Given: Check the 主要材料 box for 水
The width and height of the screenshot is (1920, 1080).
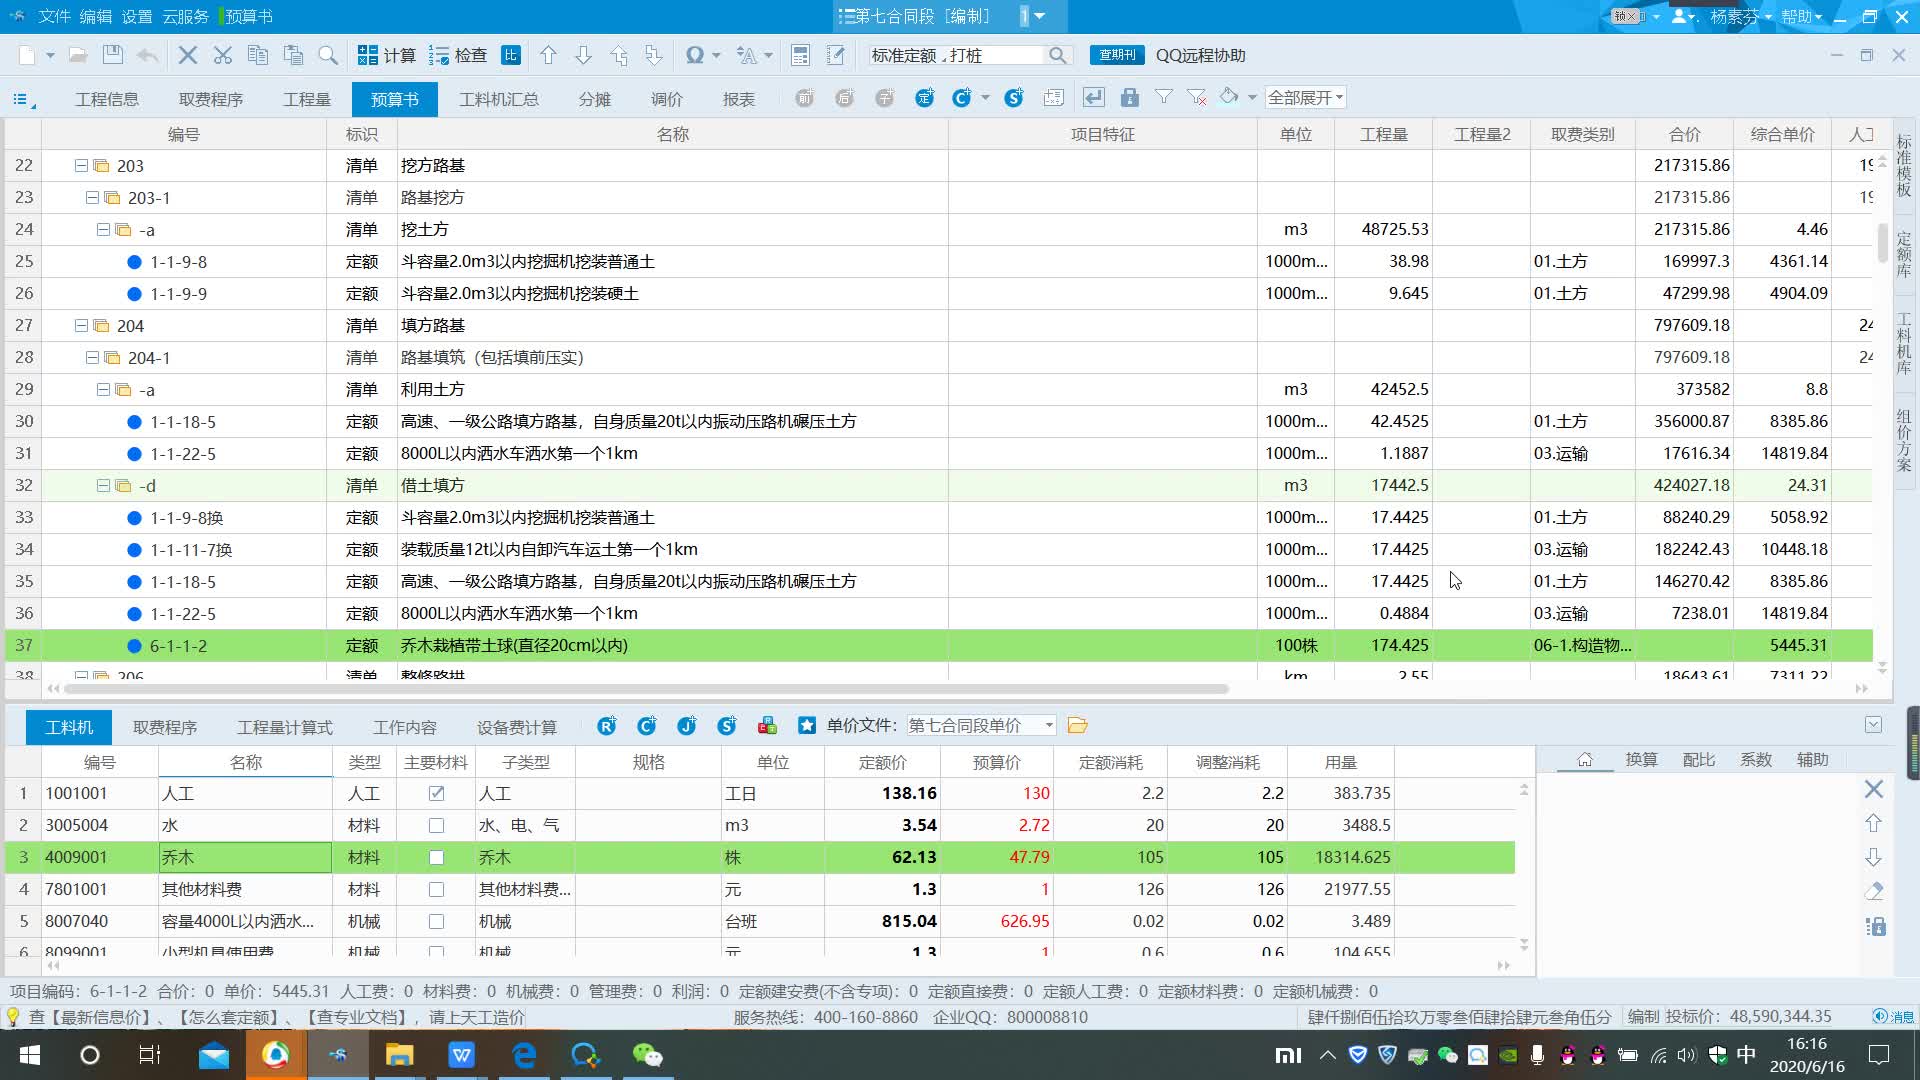Looking at the screenshot, I should coord(436,825).
